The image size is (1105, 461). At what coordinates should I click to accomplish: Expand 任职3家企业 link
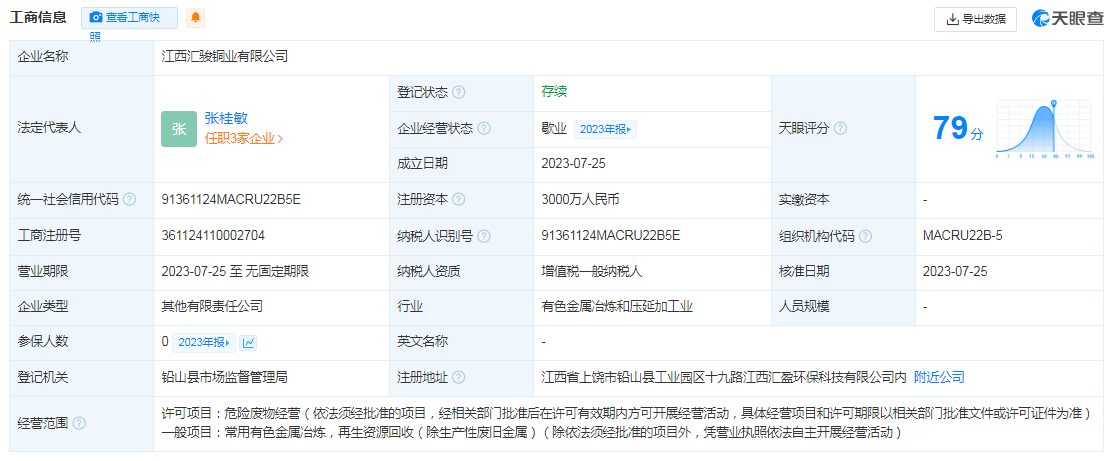point(244,139)
